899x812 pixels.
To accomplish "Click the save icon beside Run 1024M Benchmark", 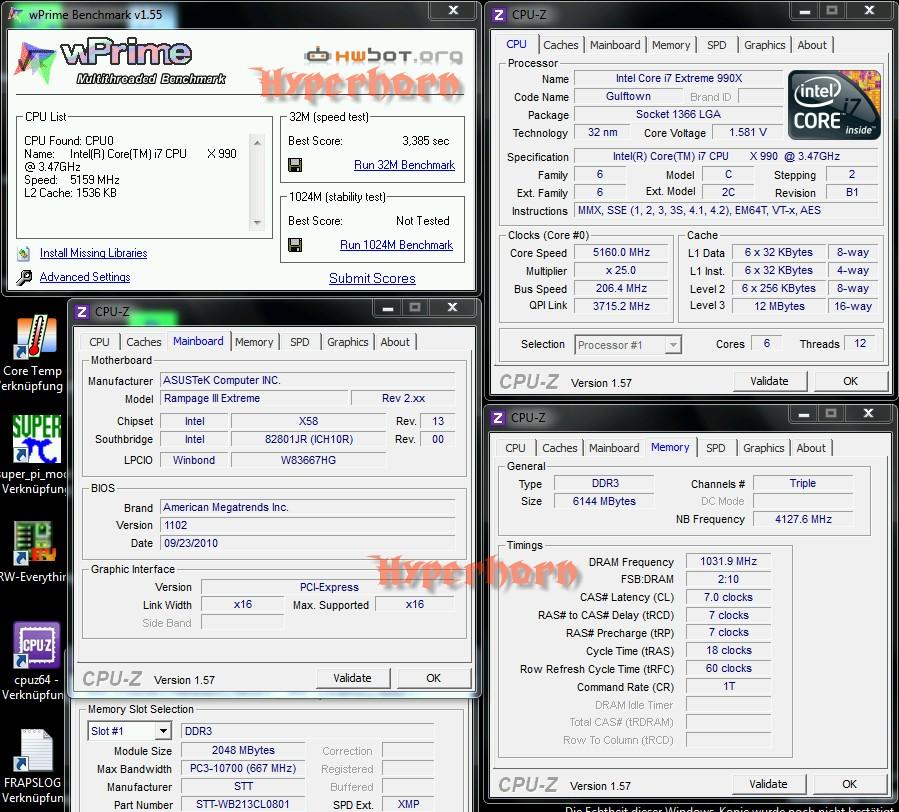I will click(295, 245).
